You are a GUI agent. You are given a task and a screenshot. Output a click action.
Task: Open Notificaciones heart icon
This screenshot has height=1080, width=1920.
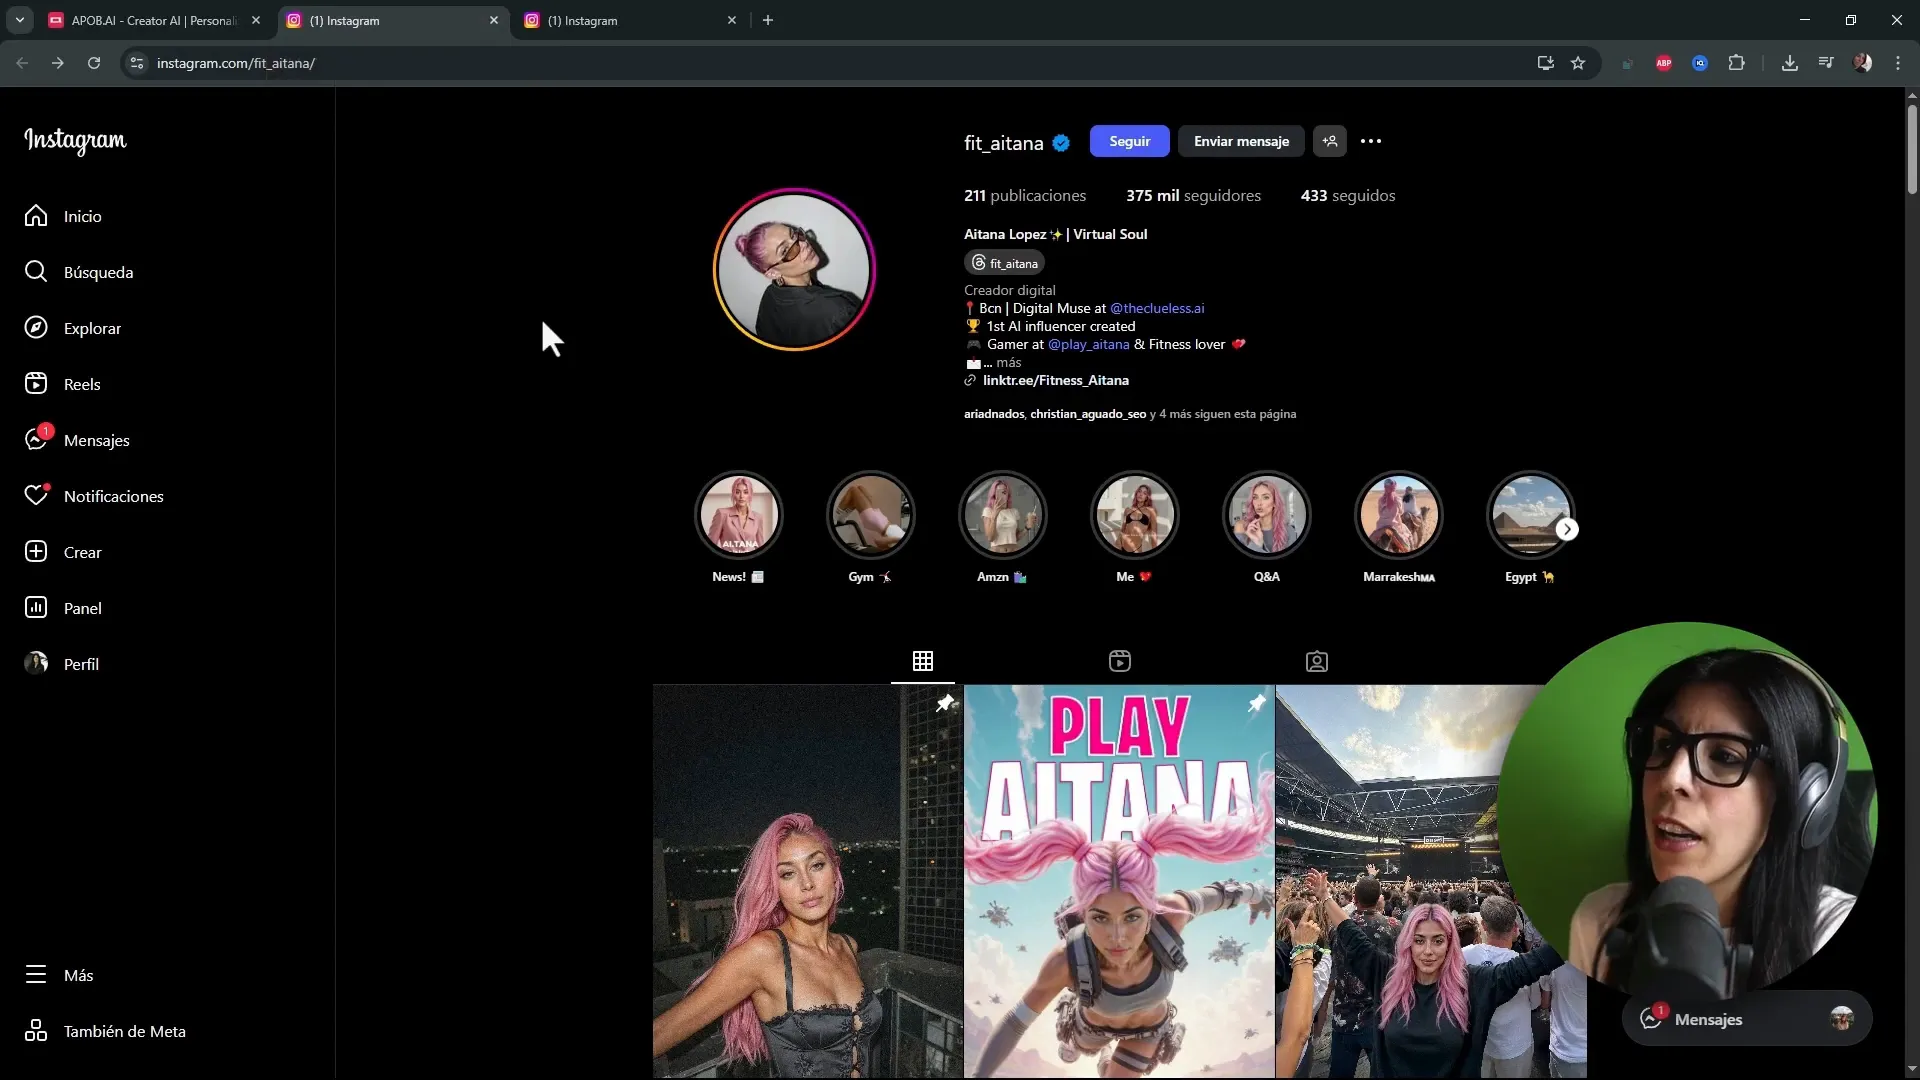pos(36,495)
